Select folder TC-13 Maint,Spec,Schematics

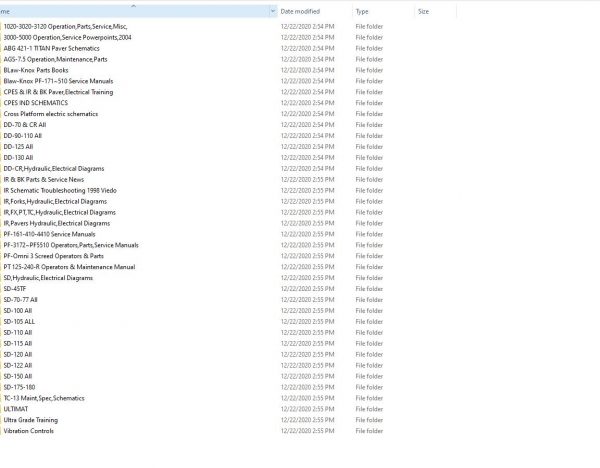coord(44,398)
